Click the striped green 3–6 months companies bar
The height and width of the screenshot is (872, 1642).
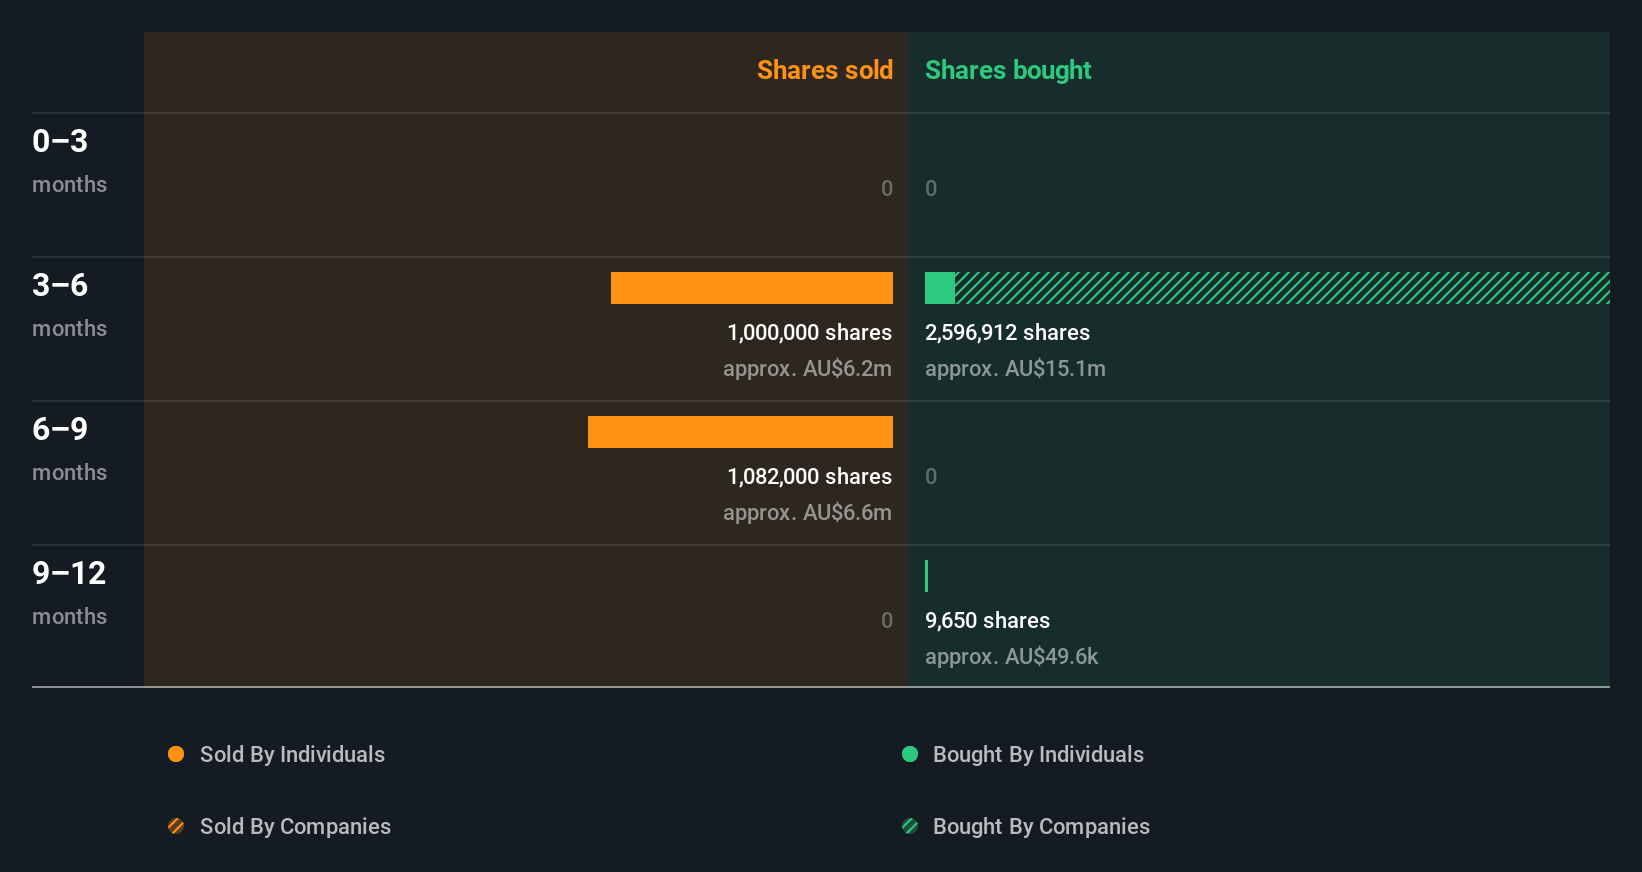[1282, 288]
